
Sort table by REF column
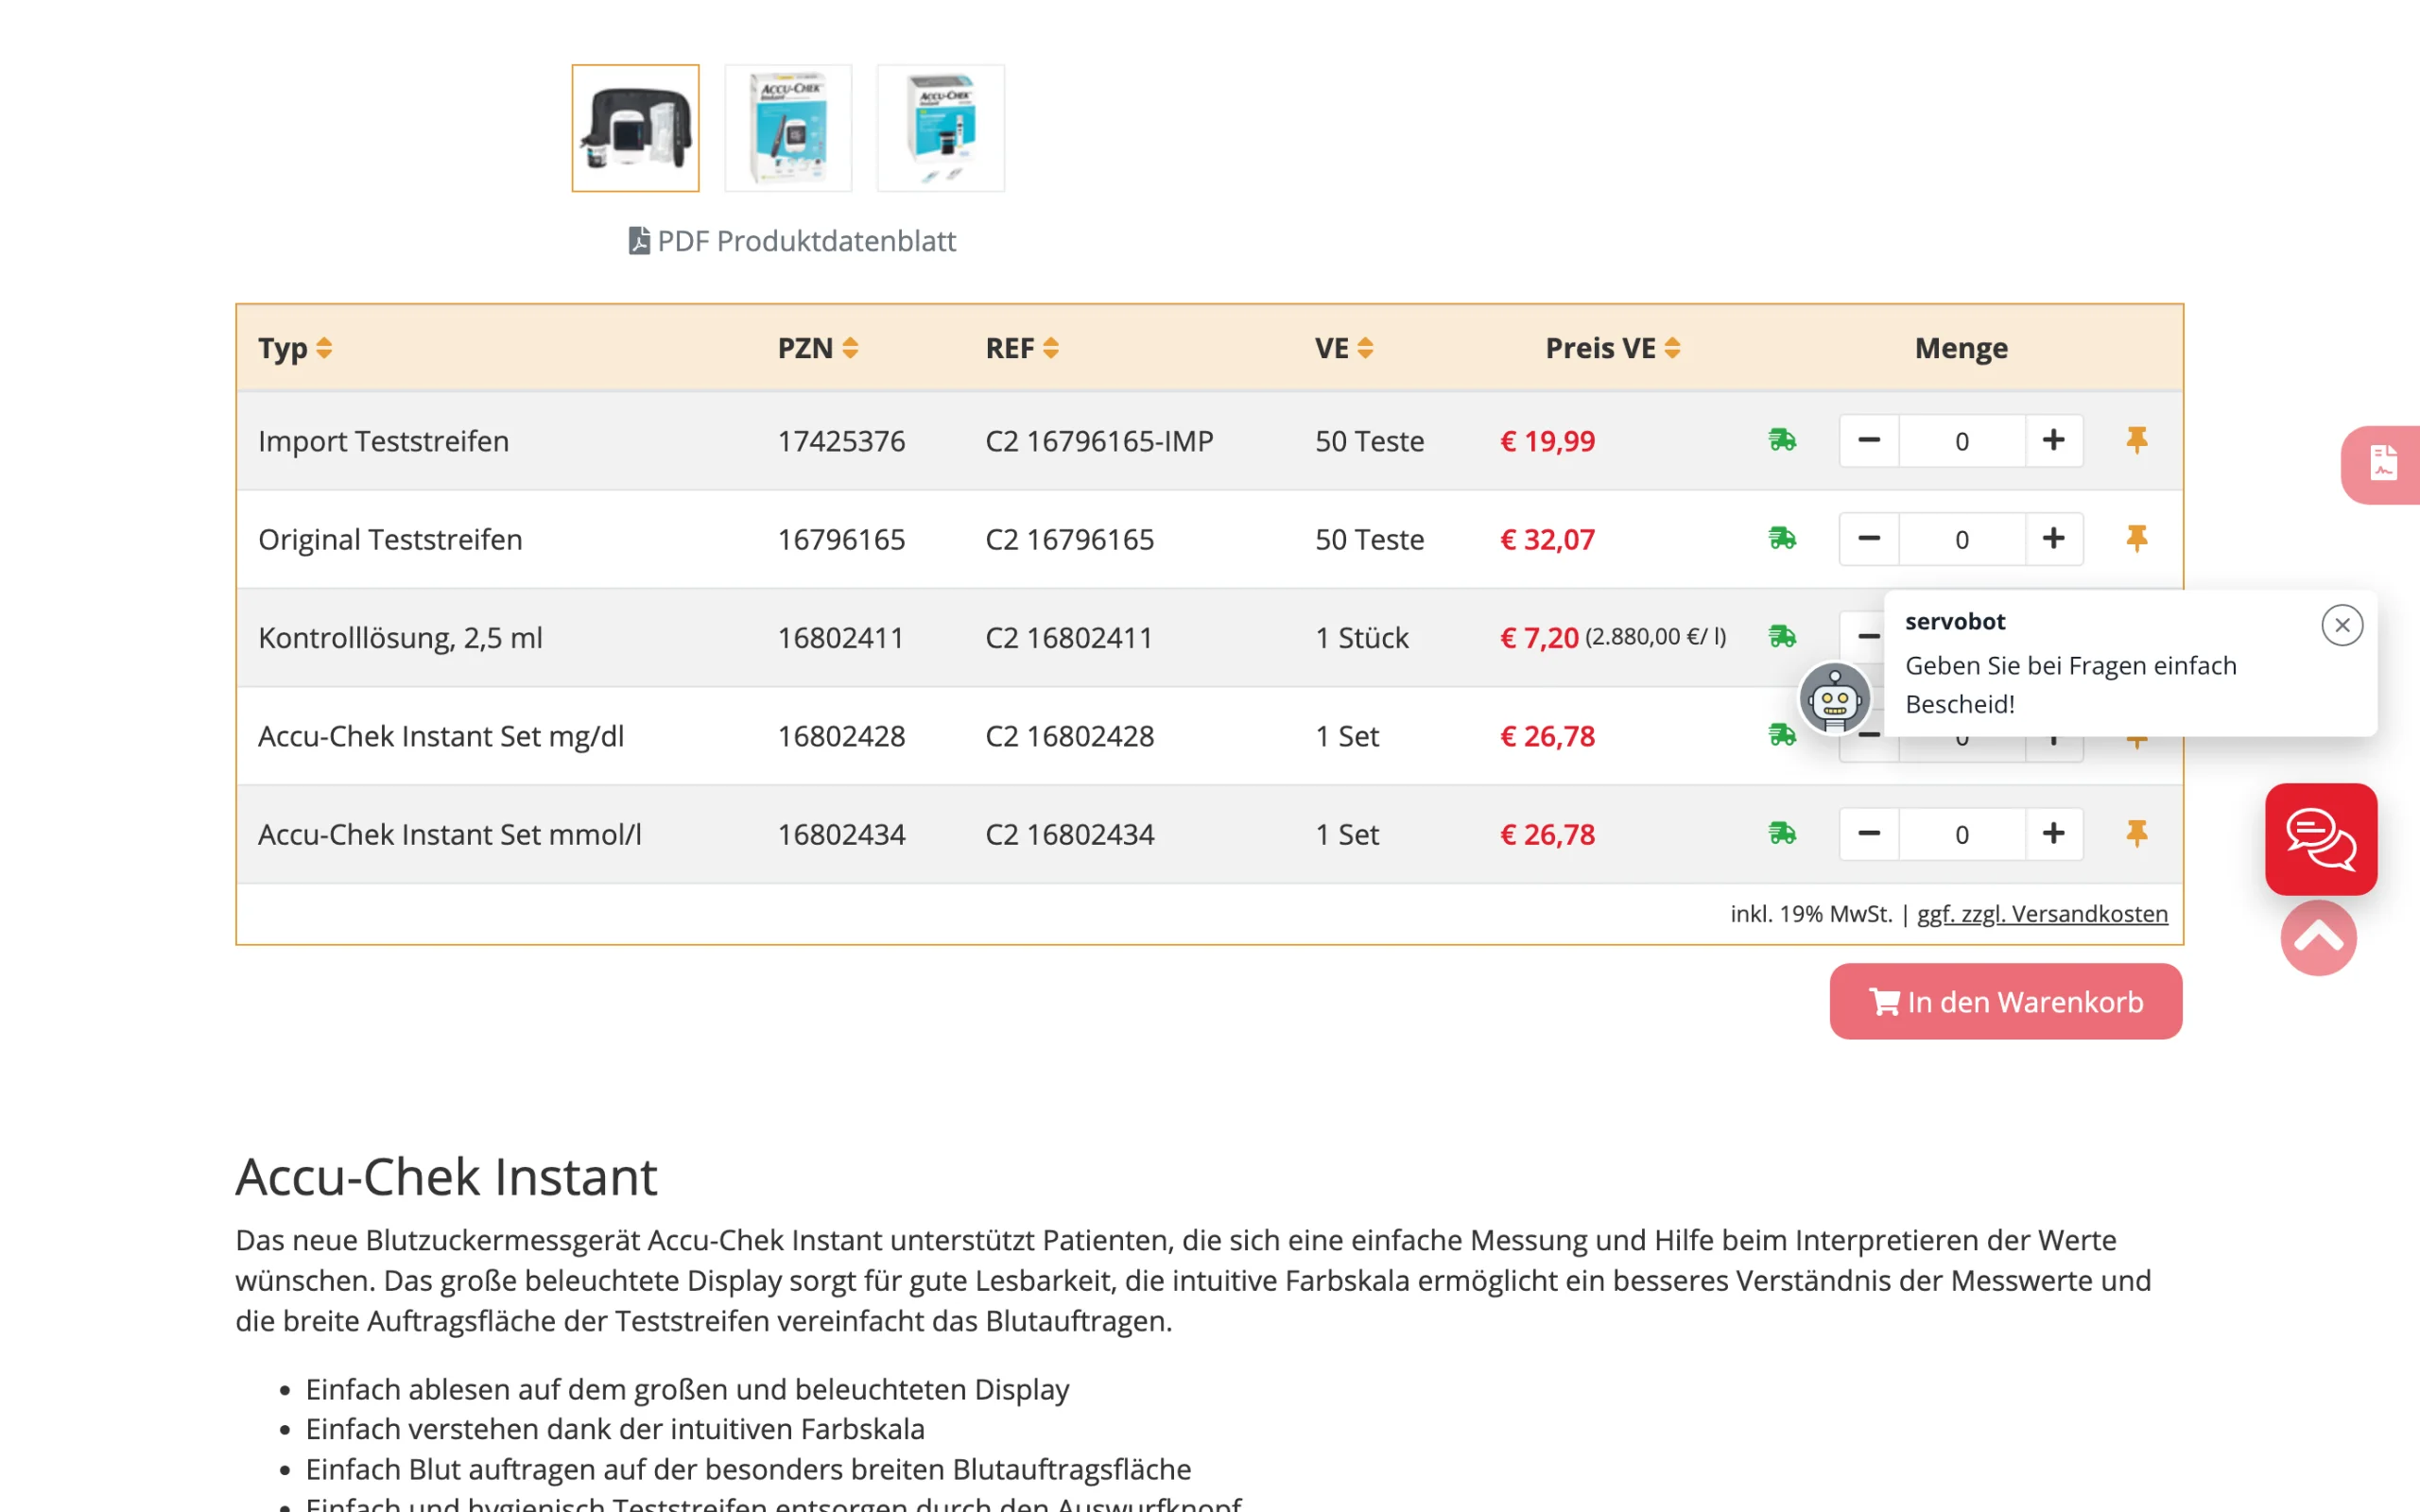coord(1022,348)
